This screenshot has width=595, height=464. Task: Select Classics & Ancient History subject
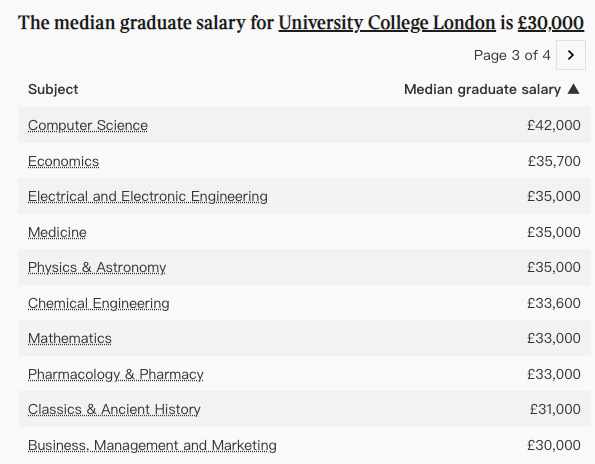pyautogui.click(x=114, y=409)
